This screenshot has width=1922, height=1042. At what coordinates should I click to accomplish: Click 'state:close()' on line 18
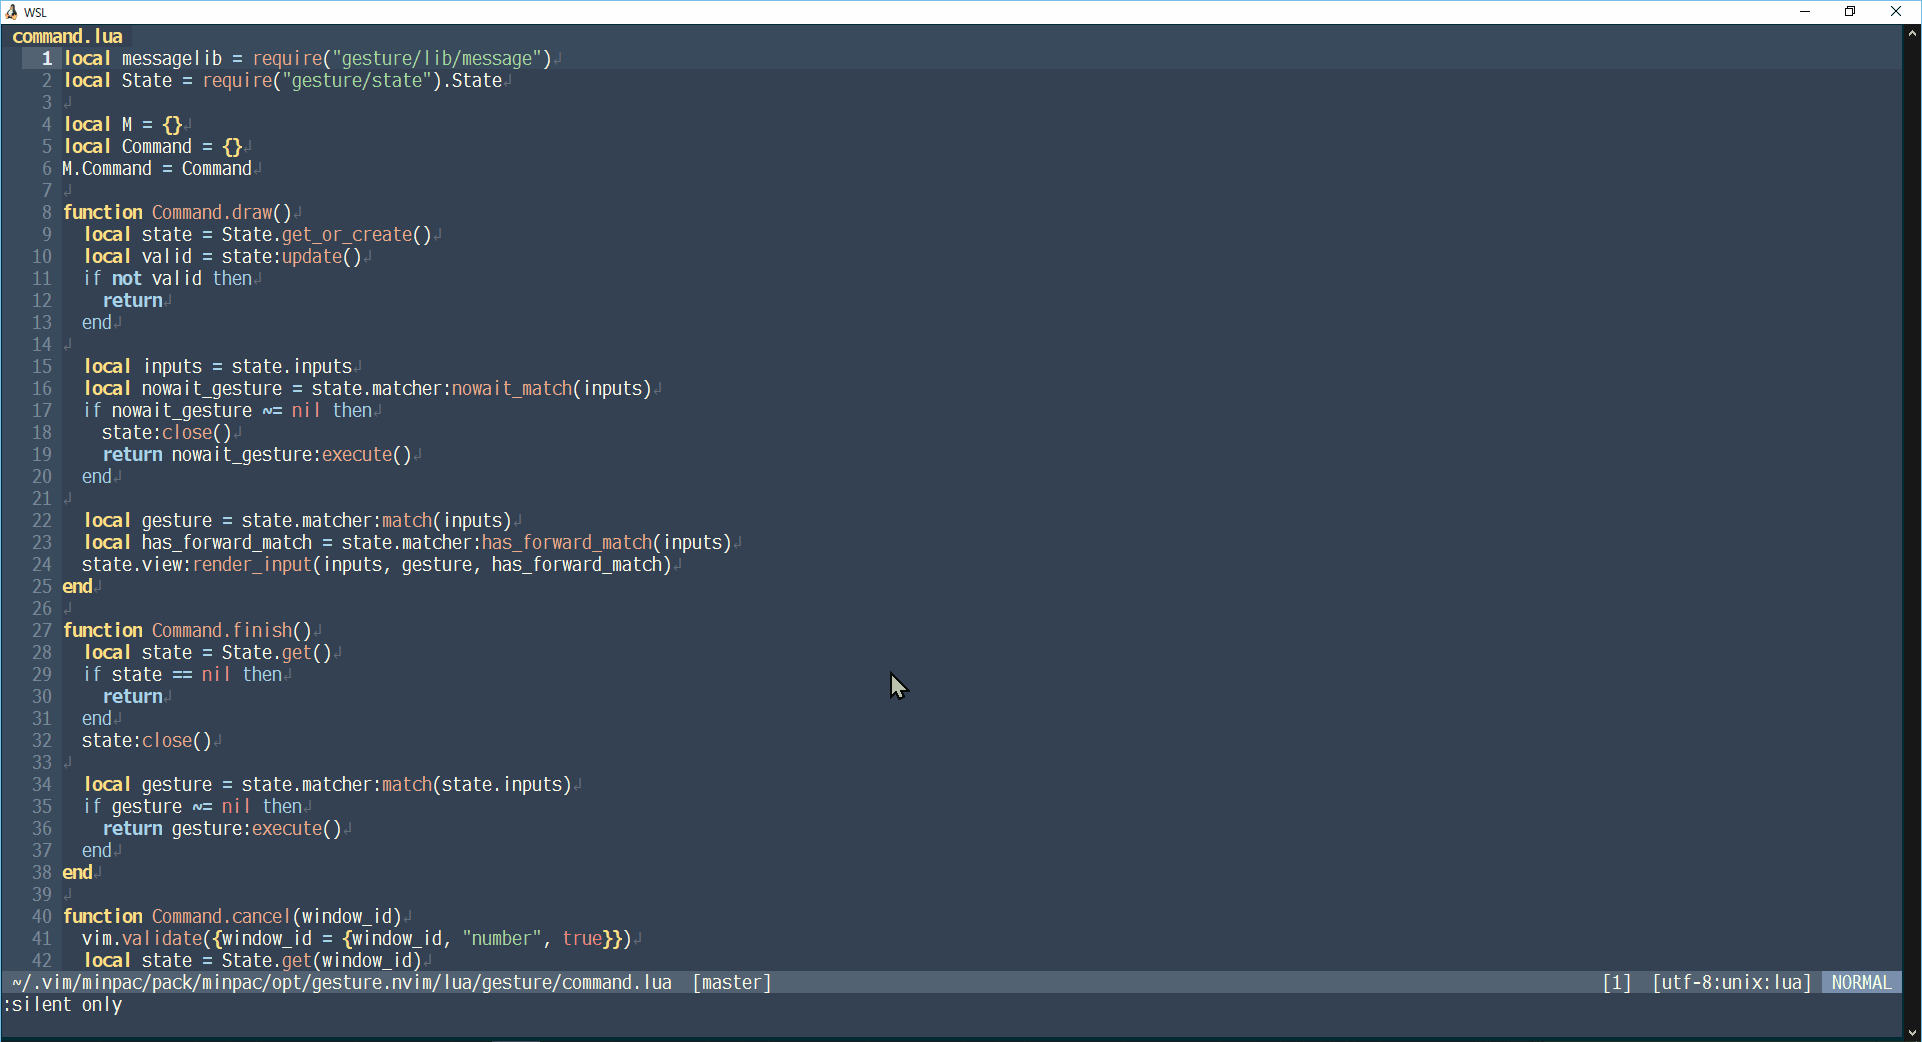pos(167,433)
